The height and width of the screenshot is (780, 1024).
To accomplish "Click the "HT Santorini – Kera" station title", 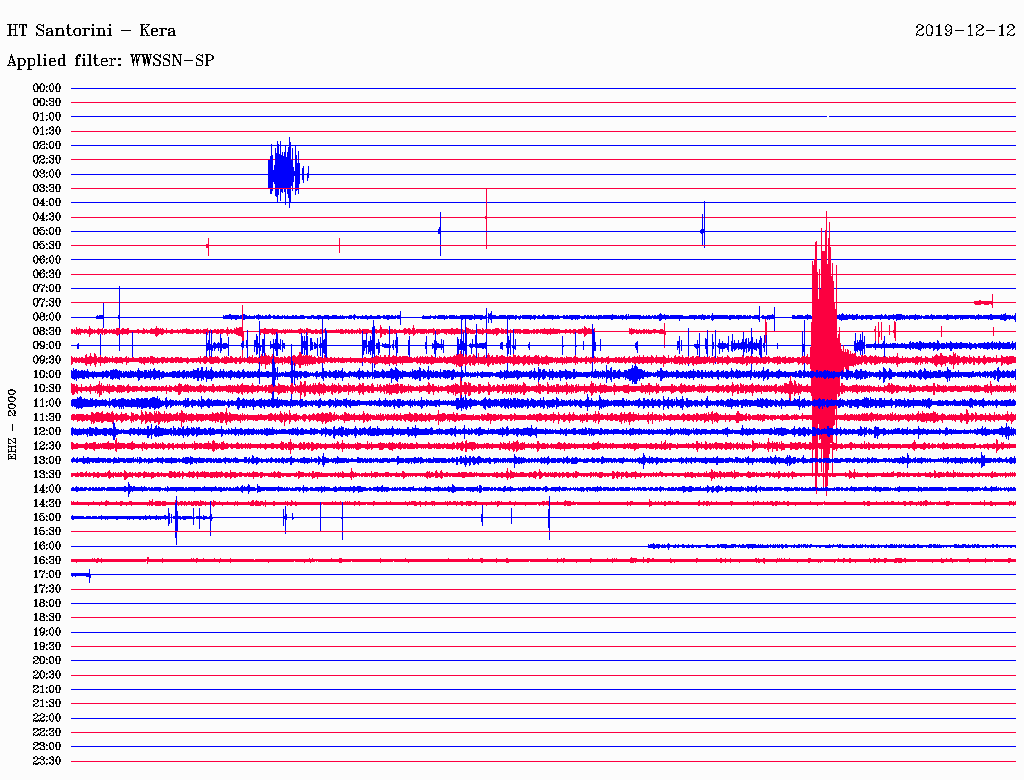I will [x=91, y=31].
